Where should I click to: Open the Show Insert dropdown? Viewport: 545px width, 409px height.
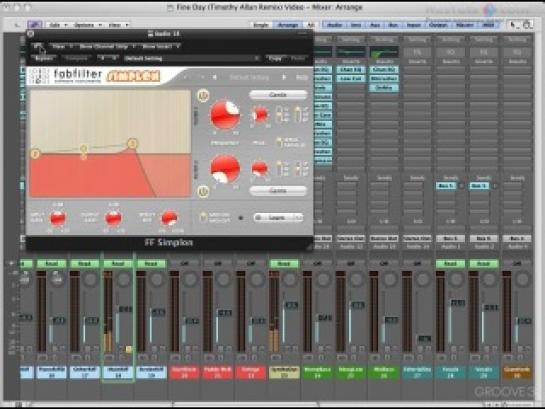[160, 46]
